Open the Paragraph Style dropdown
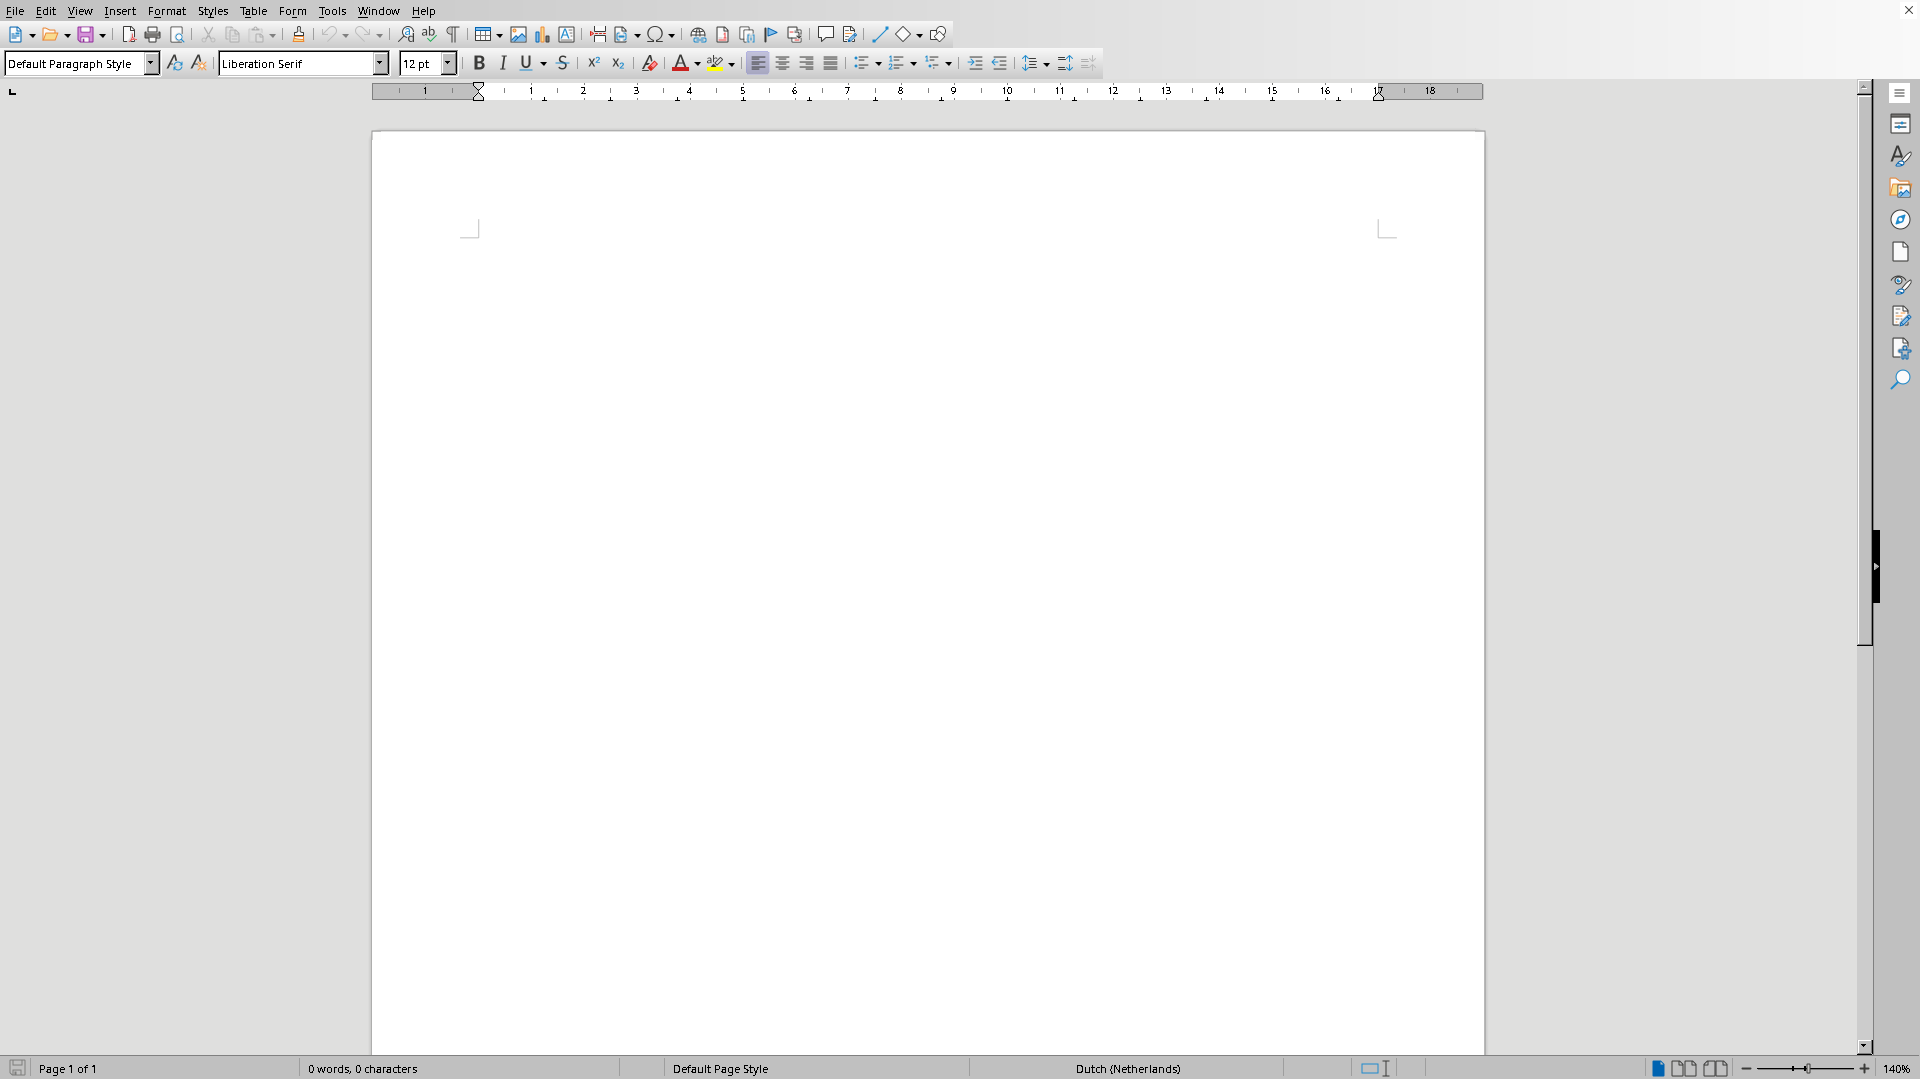Viewport: 1920px width, 1079px height. click(x=151, y=63)
